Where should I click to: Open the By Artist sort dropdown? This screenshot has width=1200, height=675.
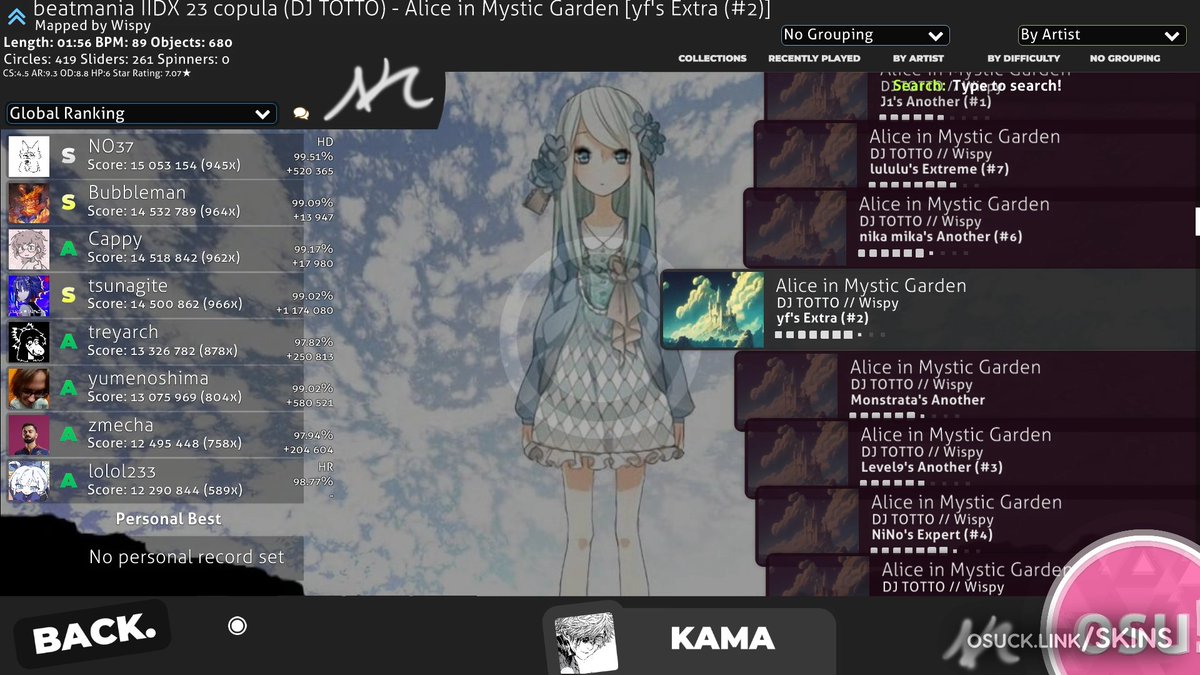(x=1102, y=35)
